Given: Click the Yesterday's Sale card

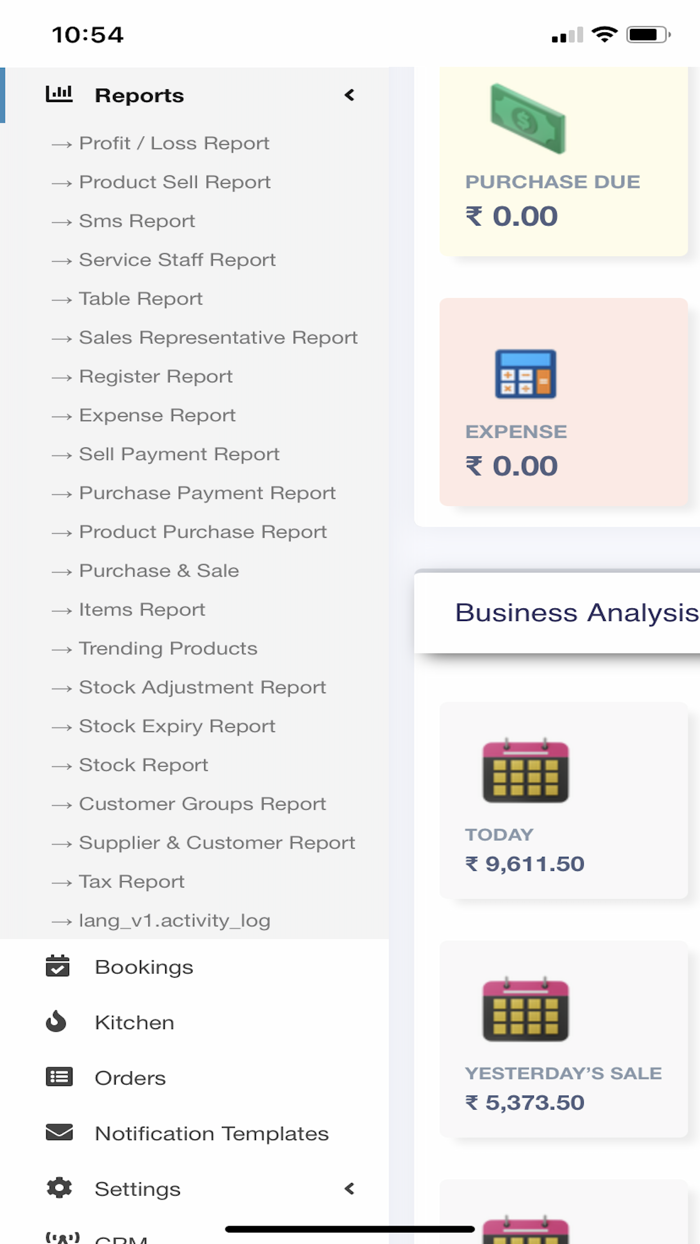Looking at the screenshot, I should [563, 1040].
